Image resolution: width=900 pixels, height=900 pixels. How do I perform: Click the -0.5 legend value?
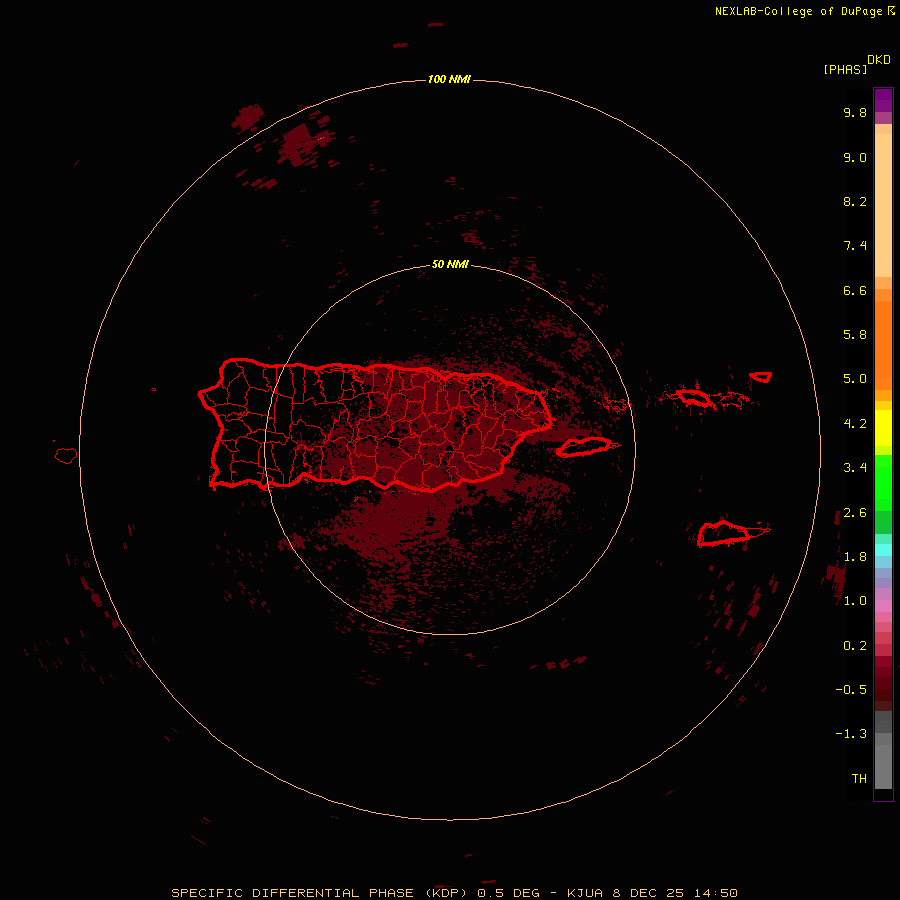(x=851, y=690)
